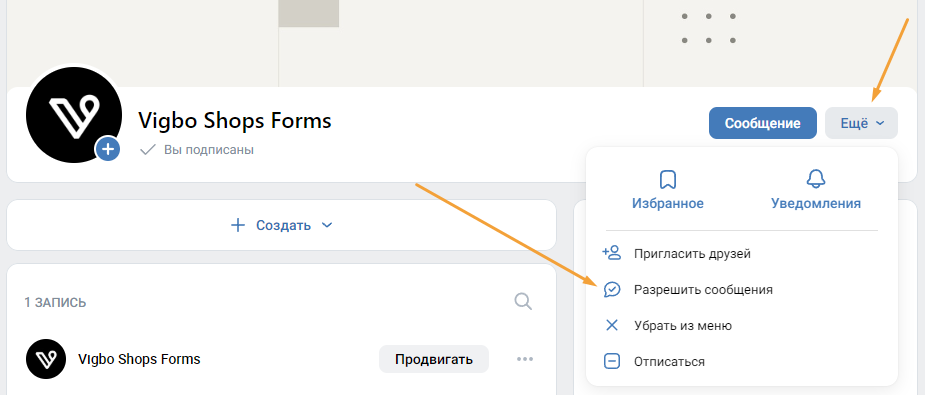Image resolution: width=925 pixels, height=395 pixels.
Task: Click the community title Vigbo Shops Forms
Action: coord(235,121)
